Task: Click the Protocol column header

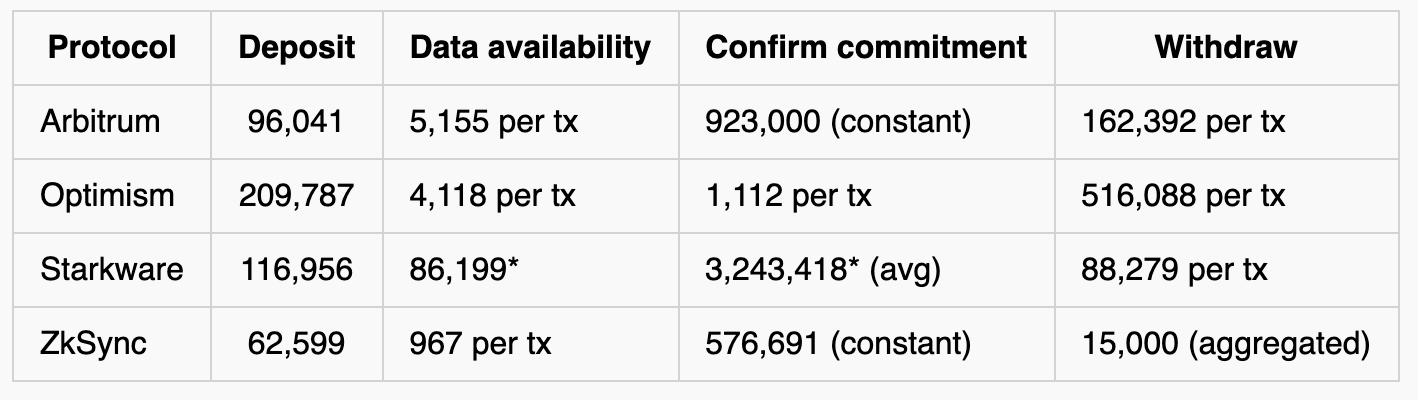Action: [112, 47]
